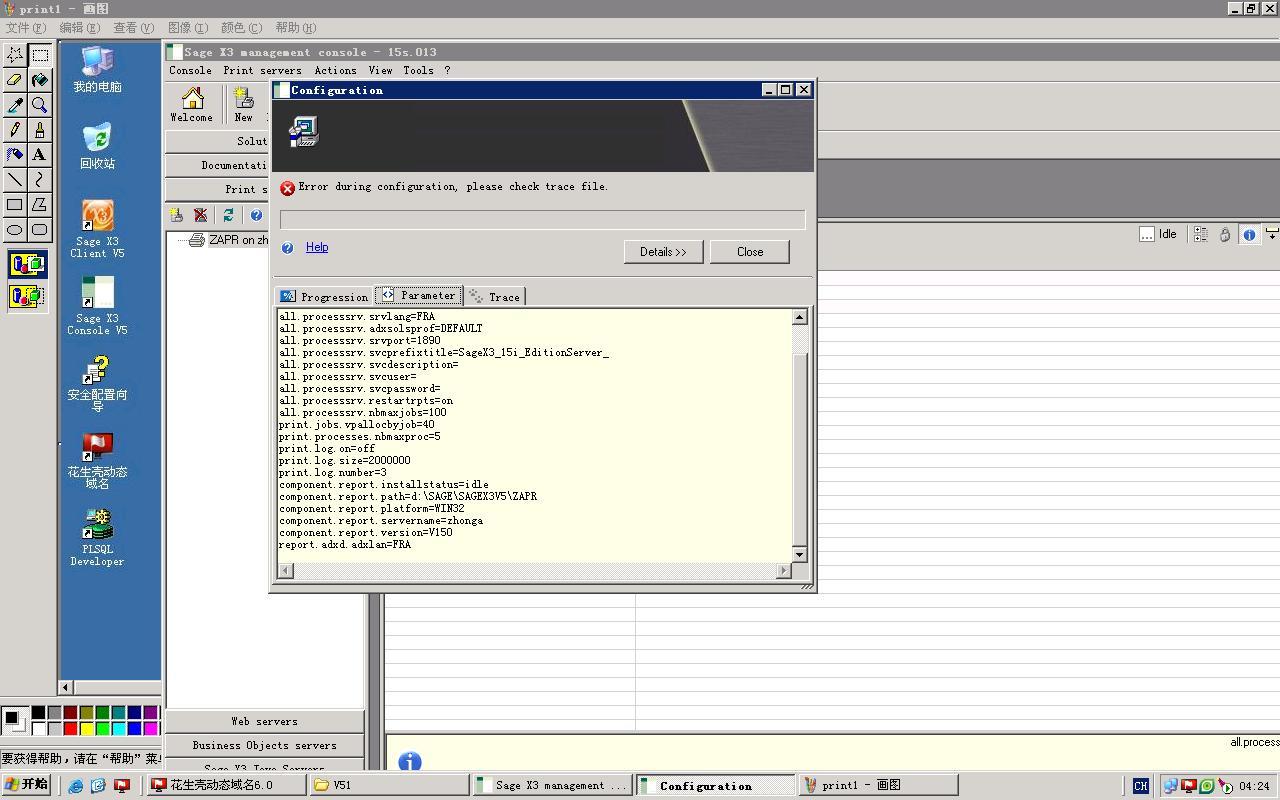Select the Fill With Color bucket tool
This screenshot has height=800, width=1280.
[x=39, y=80]
